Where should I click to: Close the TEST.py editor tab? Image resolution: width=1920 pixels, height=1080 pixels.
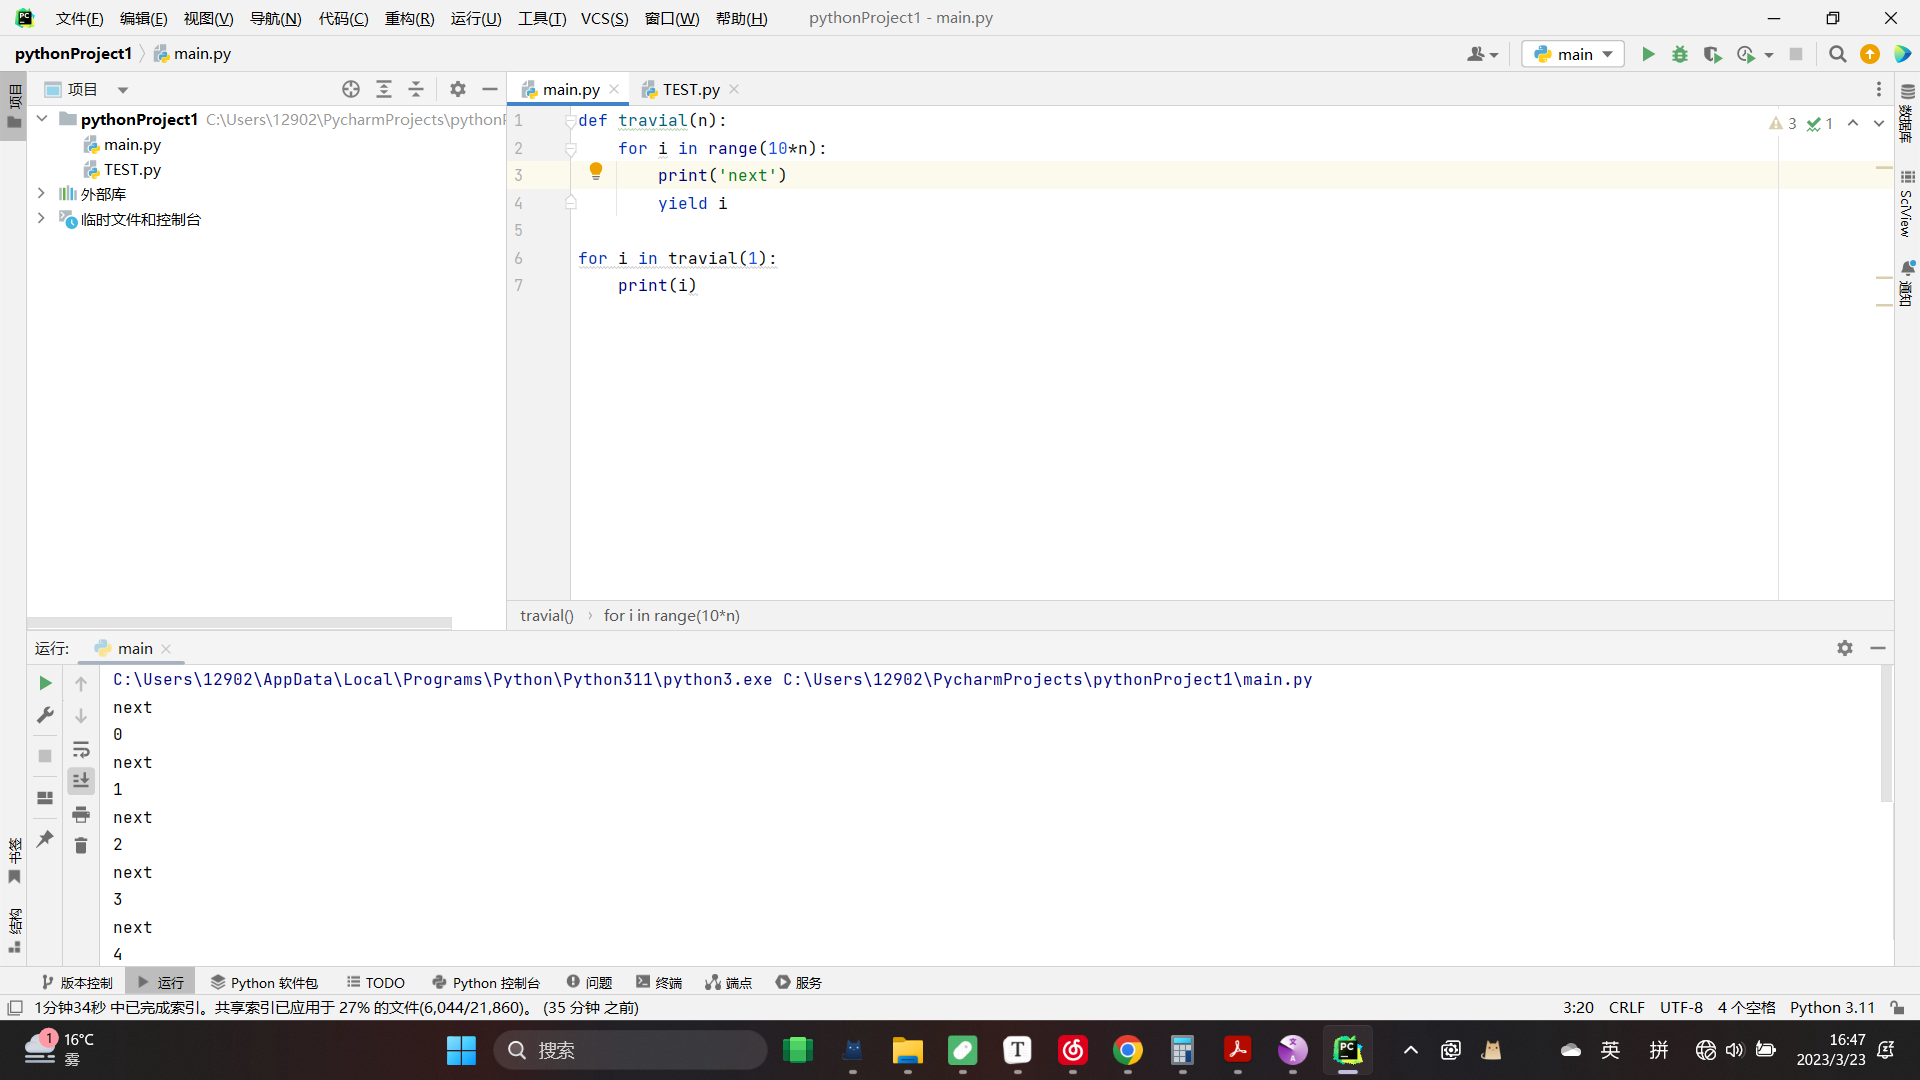coord(734,89)
